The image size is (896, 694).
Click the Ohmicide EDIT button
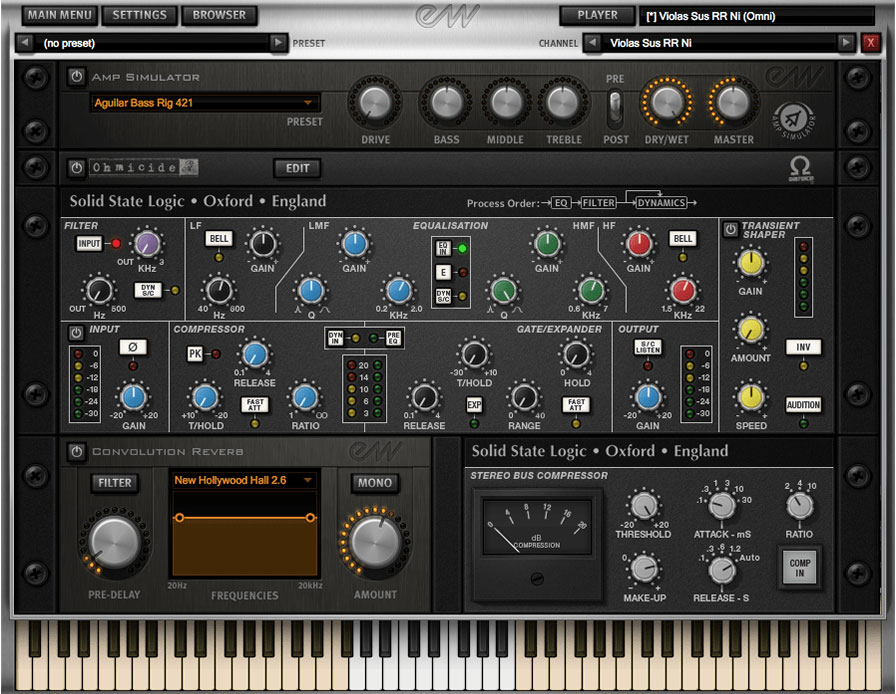(297, 168)
